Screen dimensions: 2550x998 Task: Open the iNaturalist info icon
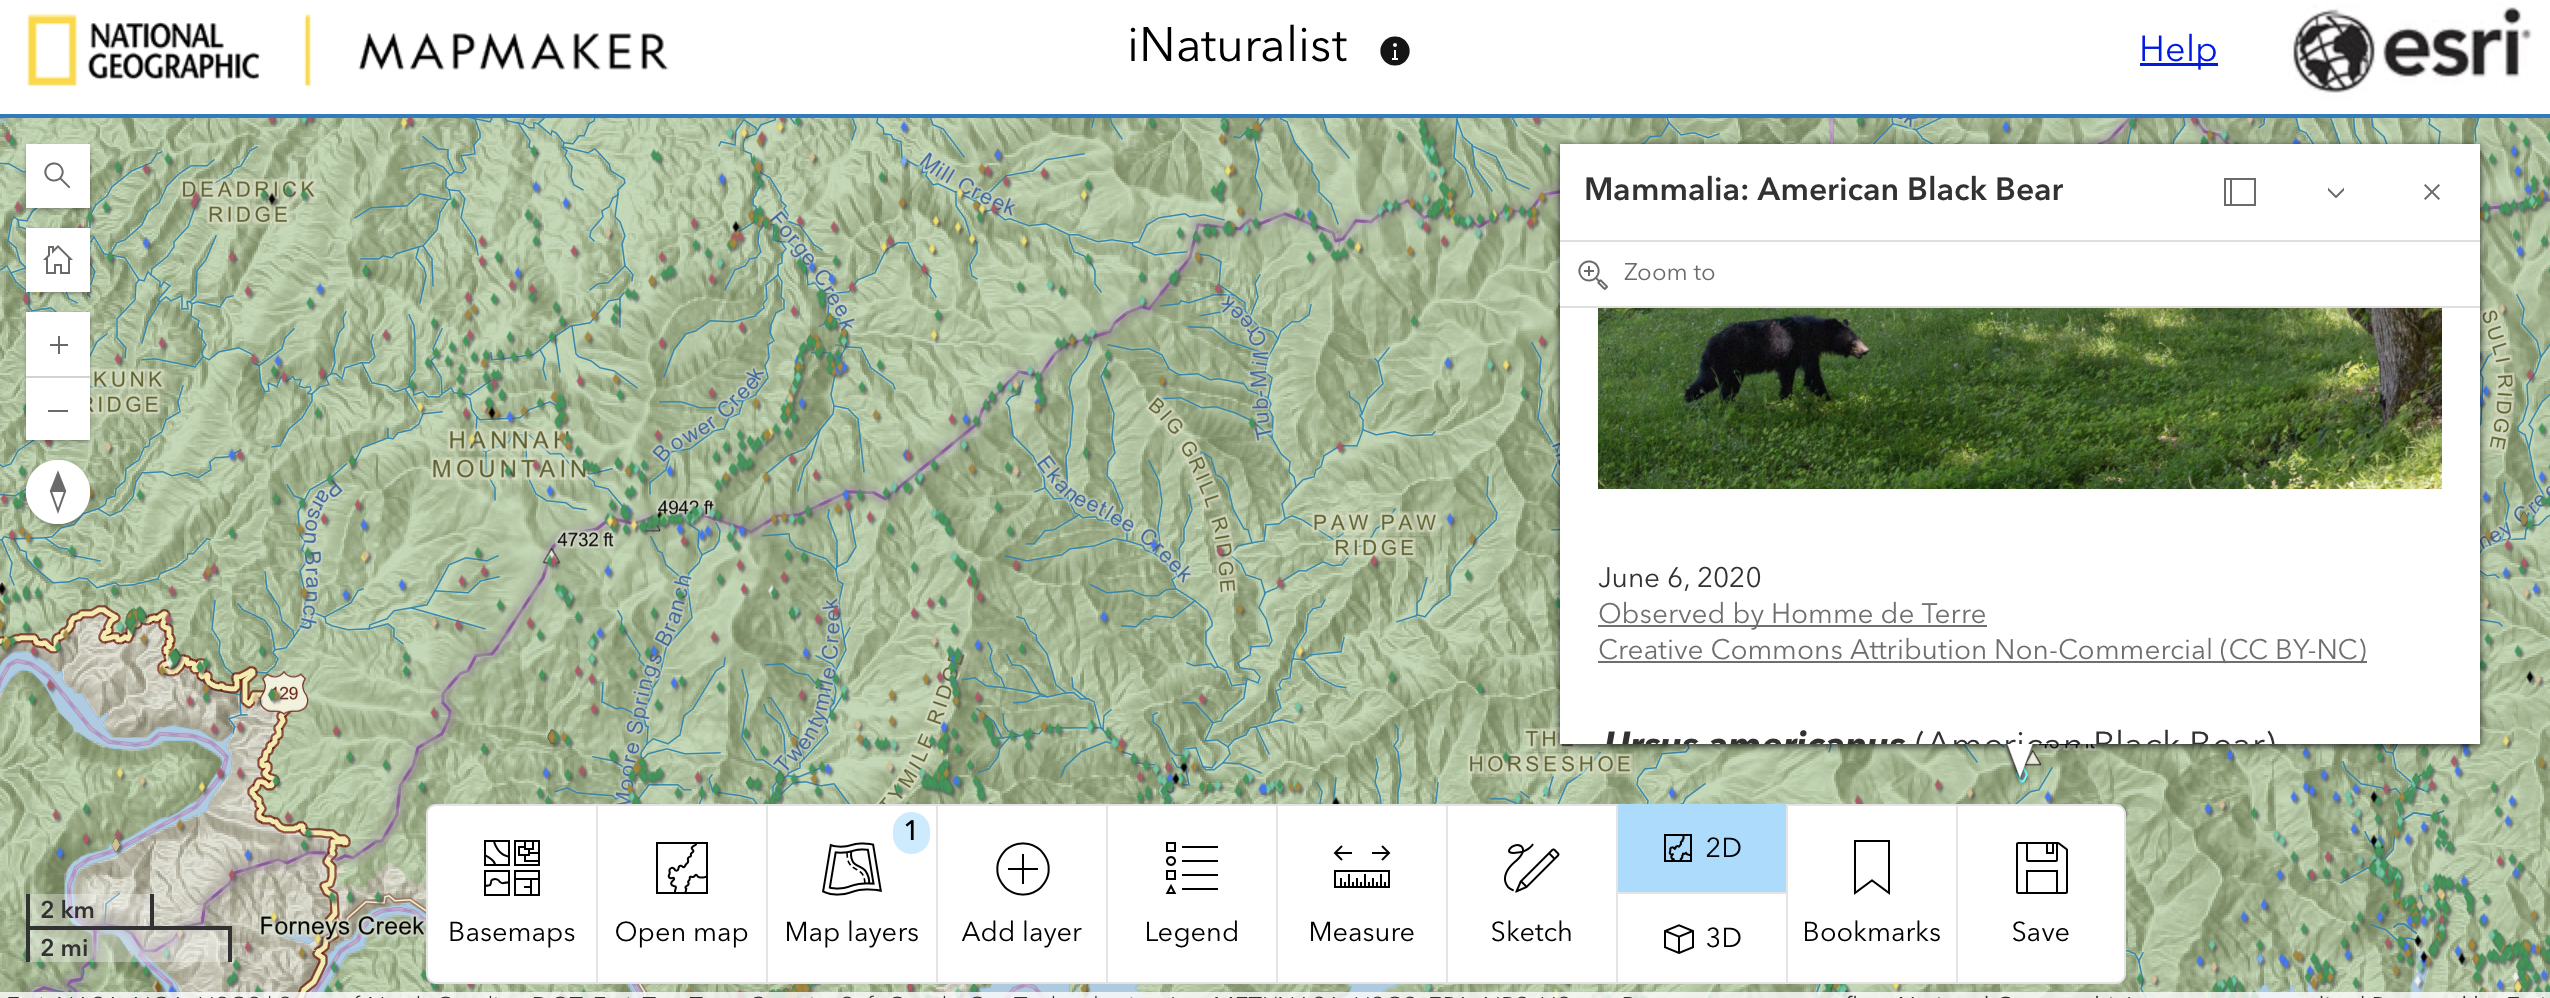tap(1394, 51)
